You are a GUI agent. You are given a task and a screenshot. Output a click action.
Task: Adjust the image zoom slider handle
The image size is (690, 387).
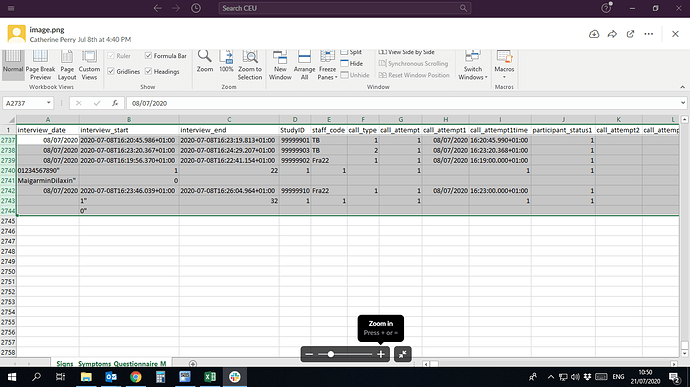pyautogui.click(x=330, y=354)
